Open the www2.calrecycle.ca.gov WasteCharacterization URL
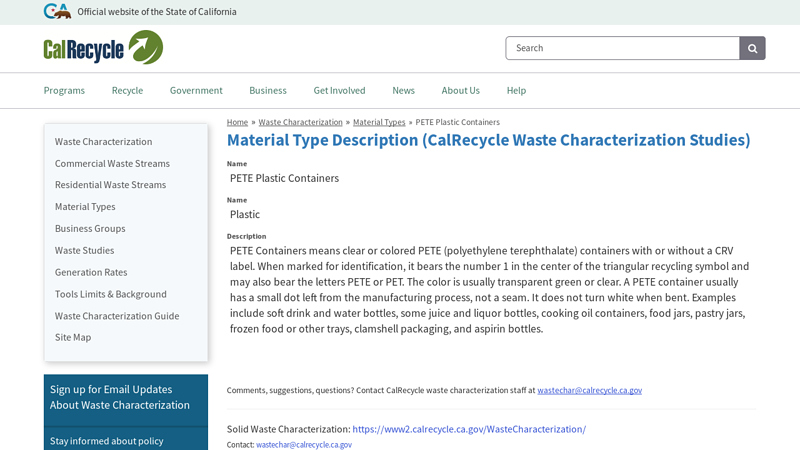The width and height of the screenshot is (800, 450). pyautogui.click(x=469, y=429)
